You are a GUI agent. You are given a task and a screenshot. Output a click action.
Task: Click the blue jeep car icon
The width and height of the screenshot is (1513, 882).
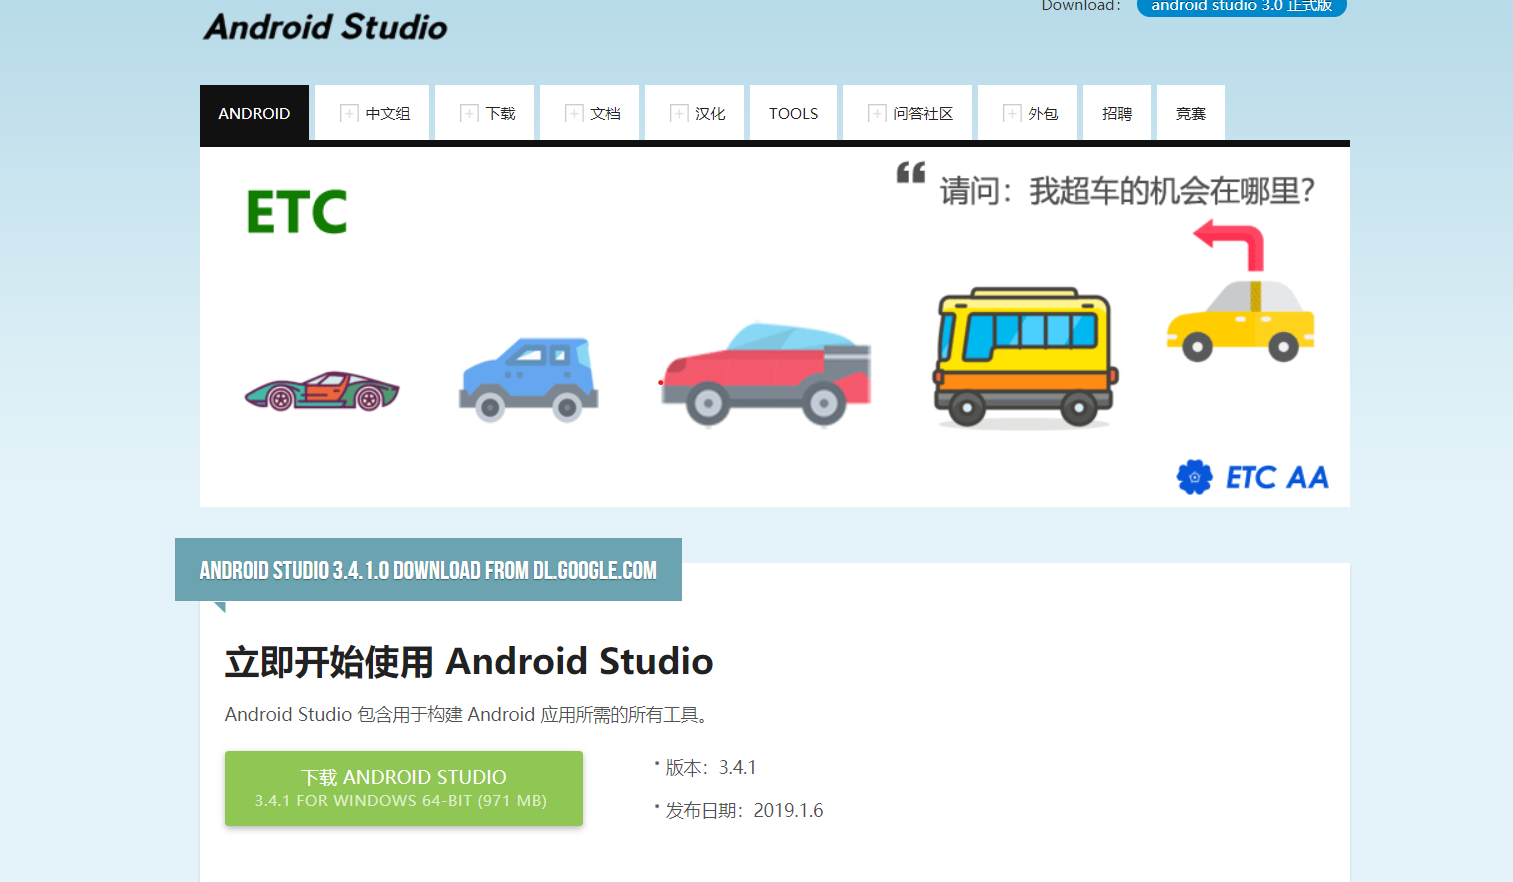coord(529,379)
